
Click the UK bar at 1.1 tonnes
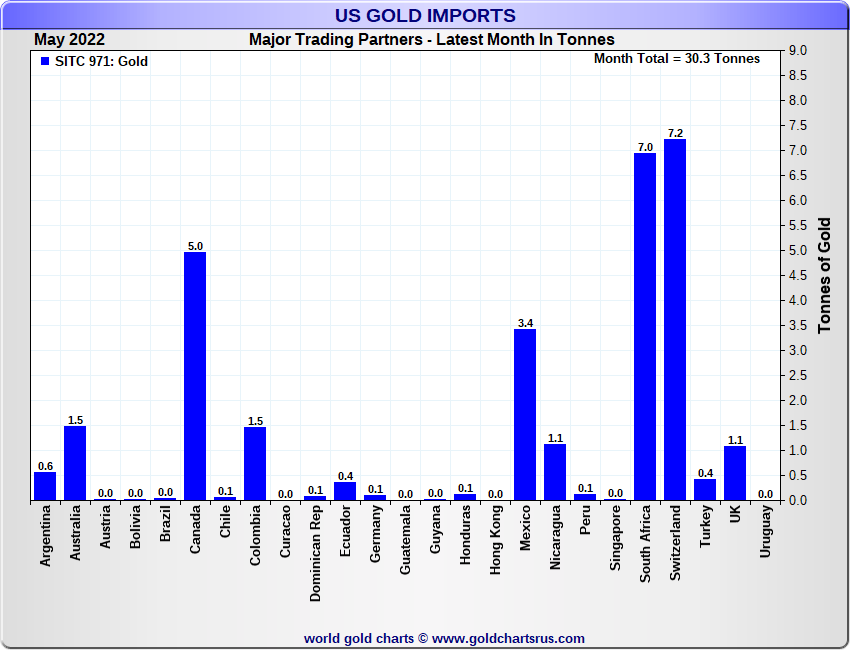click(735, 473)
